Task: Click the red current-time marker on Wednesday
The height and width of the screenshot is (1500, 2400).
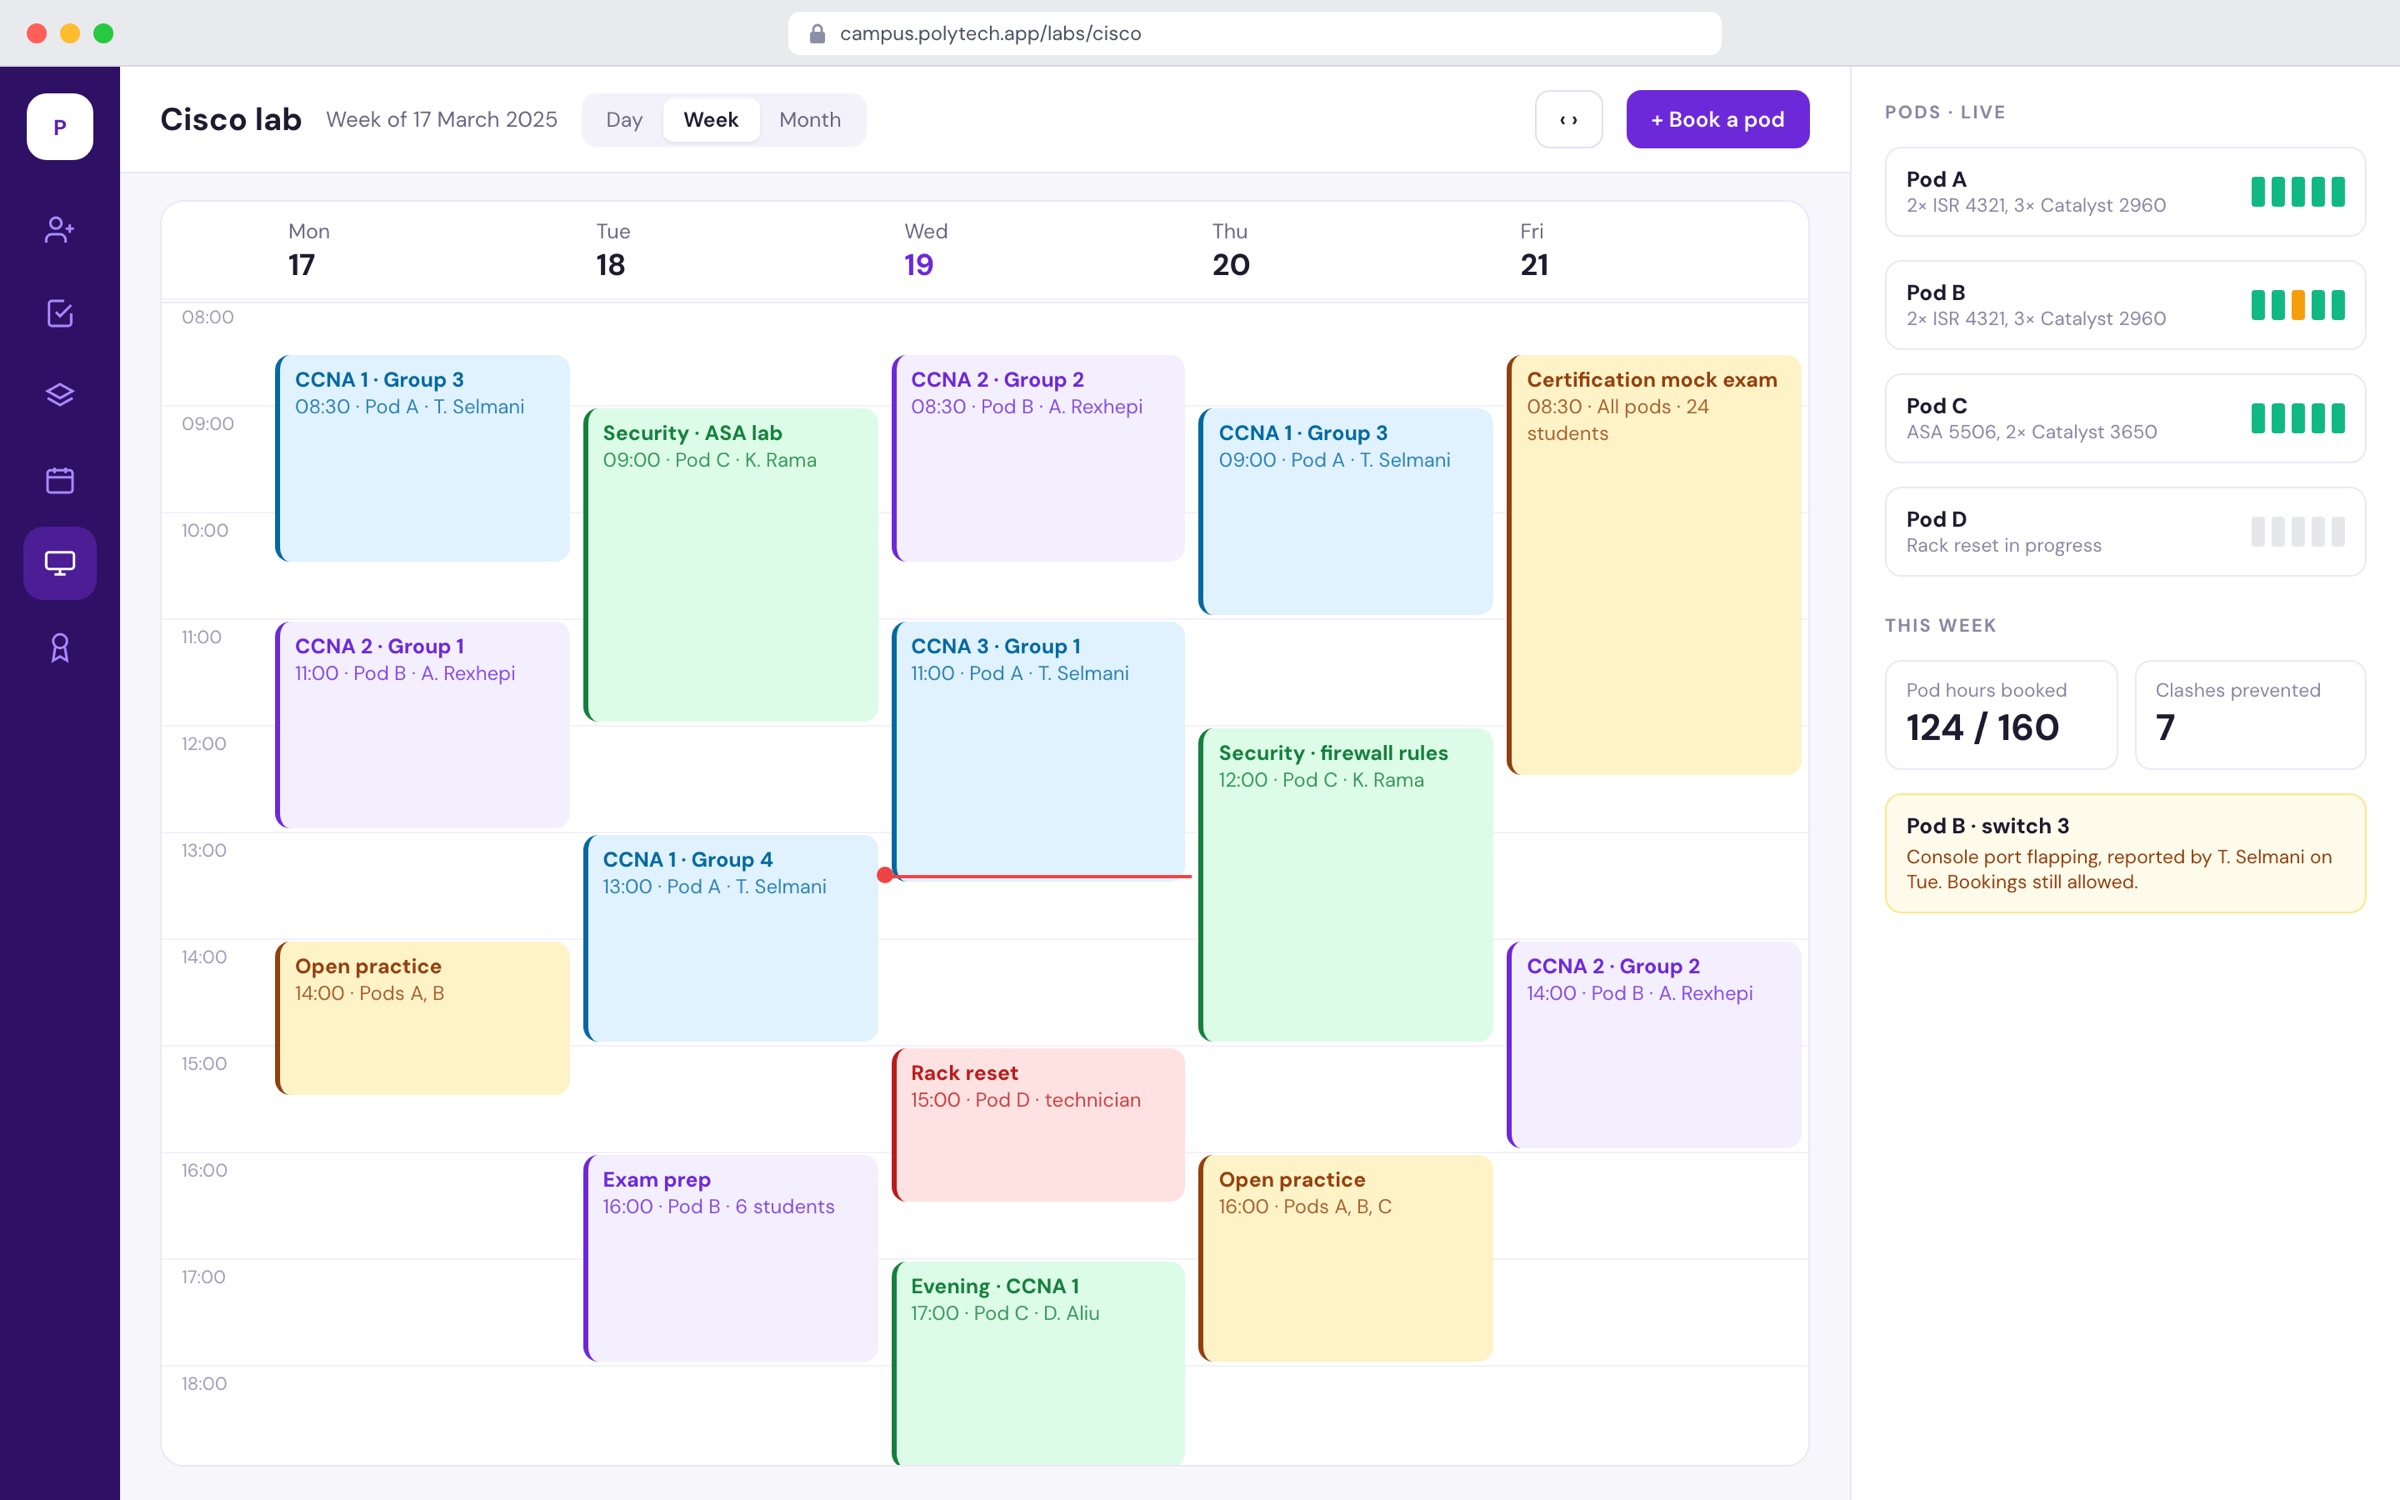Action: tap(885, 875)
